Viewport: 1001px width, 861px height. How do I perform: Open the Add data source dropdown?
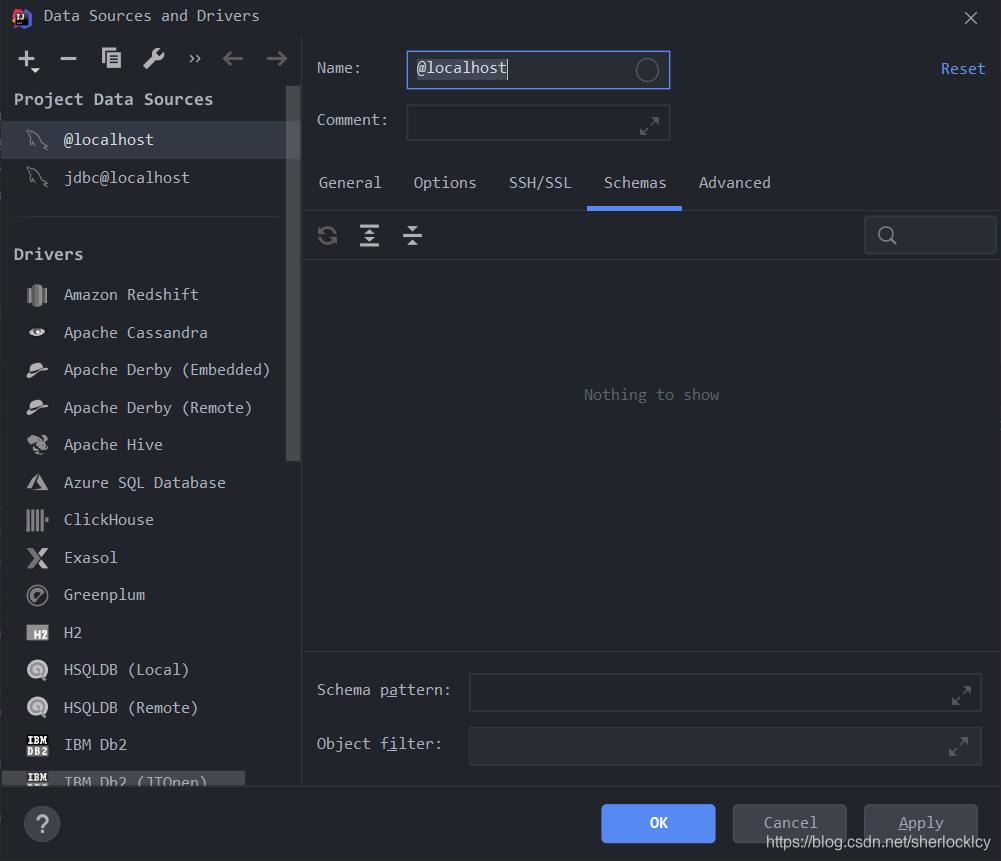[x=27, y=59]
